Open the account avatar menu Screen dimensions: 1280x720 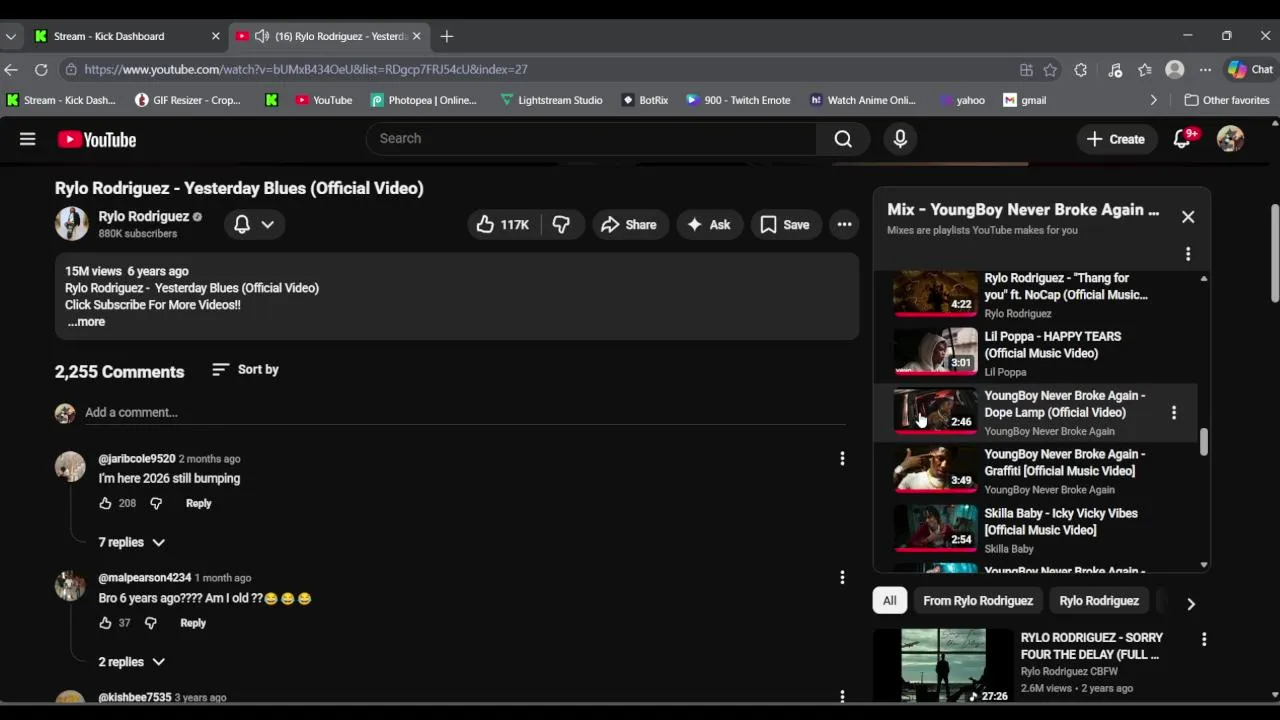click(x=1230, y=139)
